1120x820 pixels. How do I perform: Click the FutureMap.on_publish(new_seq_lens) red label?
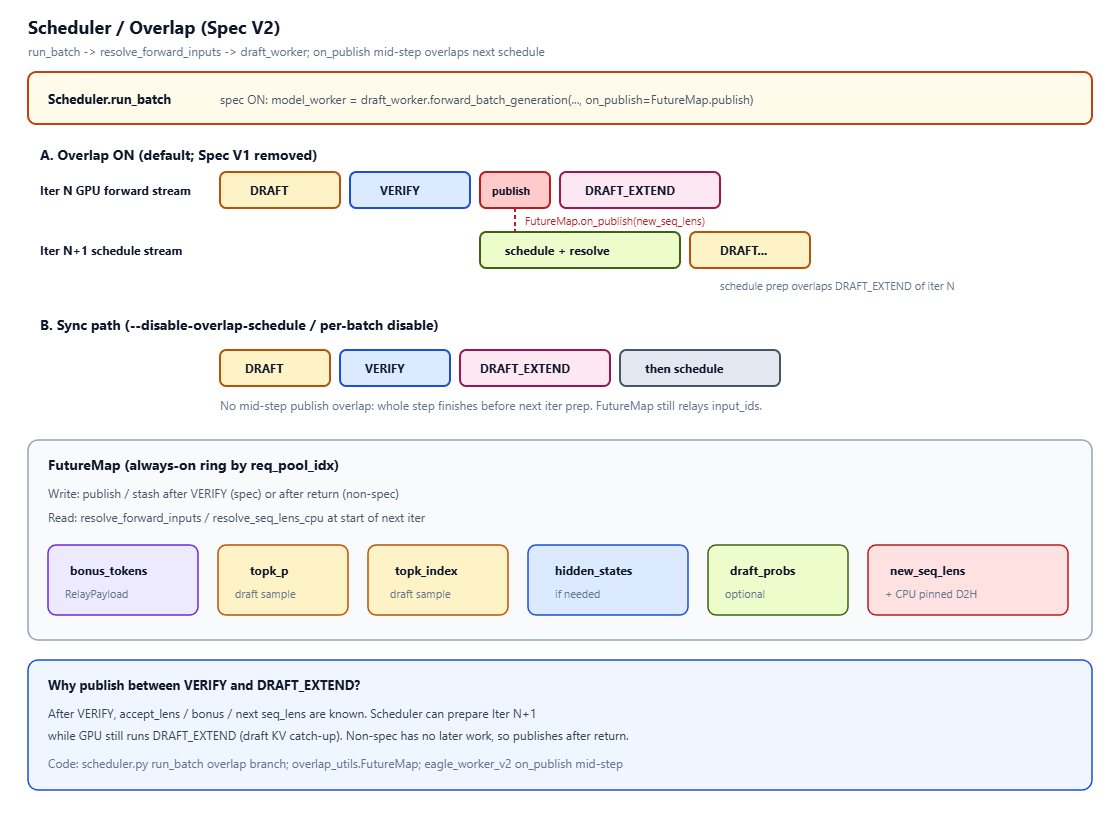(615, 221)
